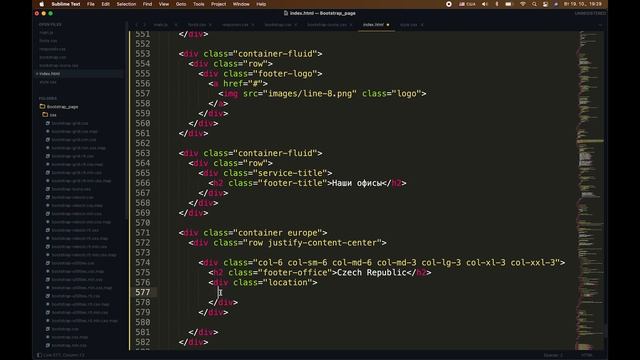Switch to the bootstrap-icons.css tab
The width and height of the screenshot is (640, 360).
(x=327, y=25)
